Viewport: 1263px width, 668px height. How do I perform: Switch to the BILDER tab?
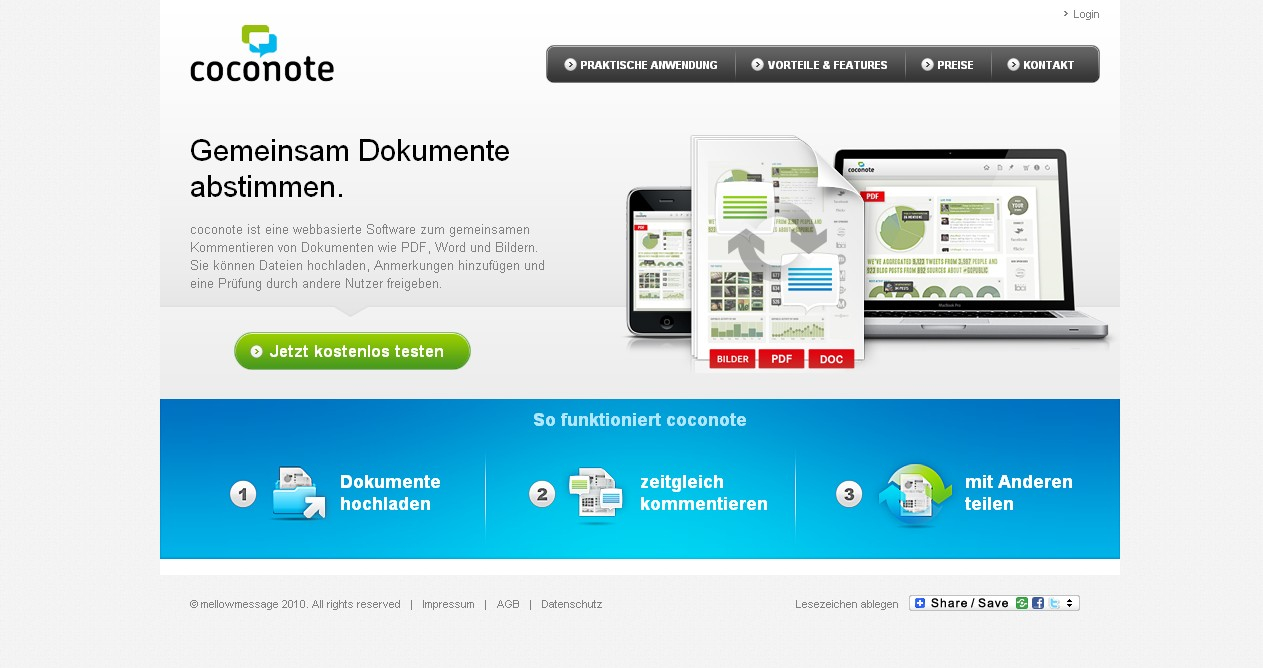732,358
